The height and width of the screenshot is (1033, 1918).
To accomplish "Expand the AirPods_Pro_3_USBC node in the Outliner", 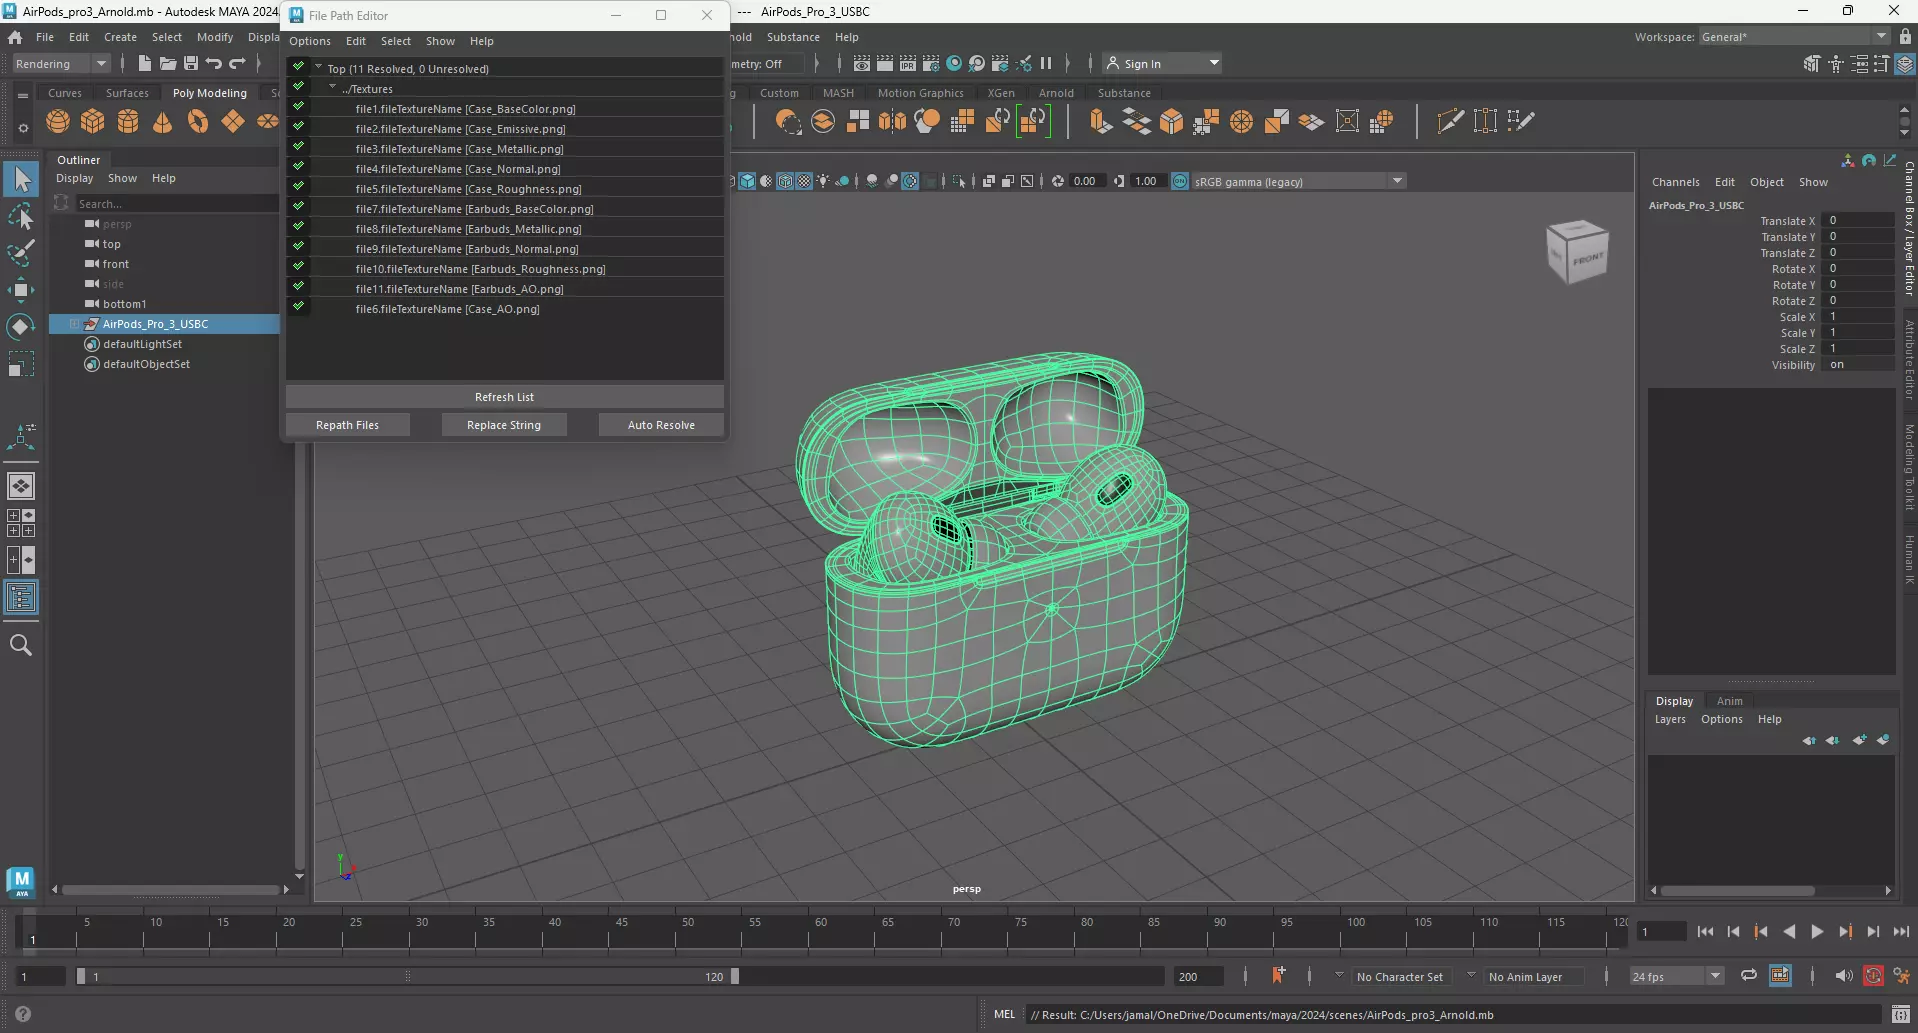I will click(x=74, y=324).
